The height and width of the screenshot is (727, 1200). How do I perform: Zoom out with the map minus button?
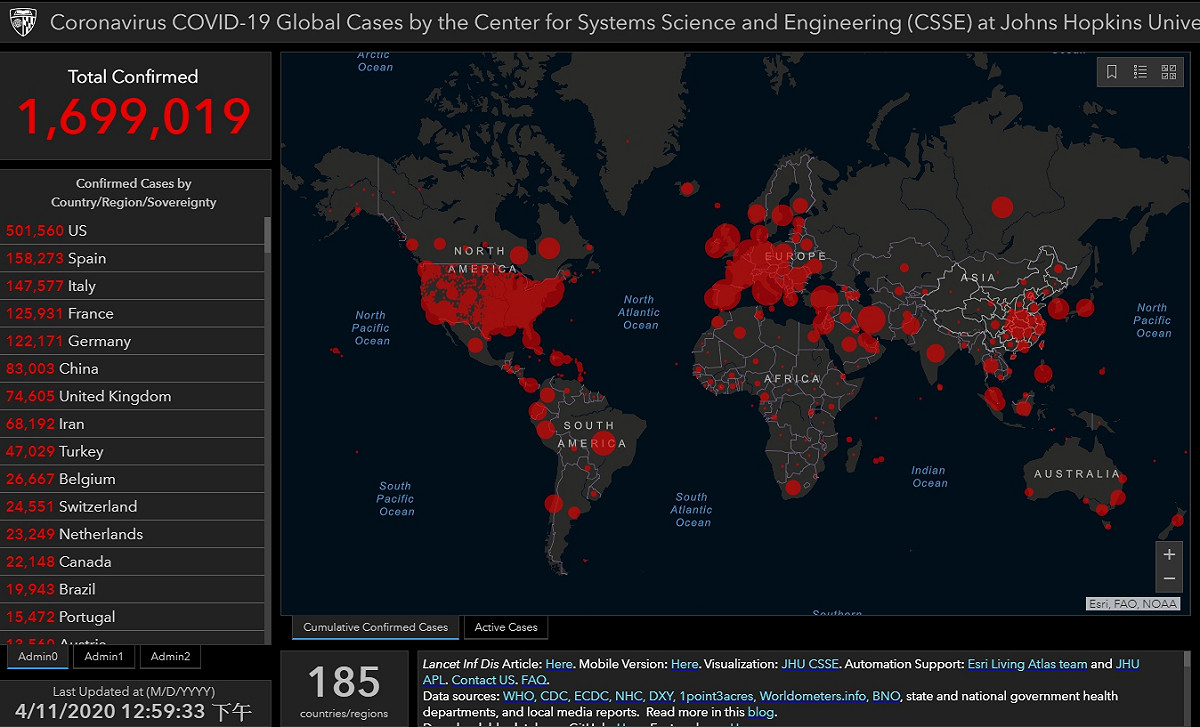(x=1169, y=580)
